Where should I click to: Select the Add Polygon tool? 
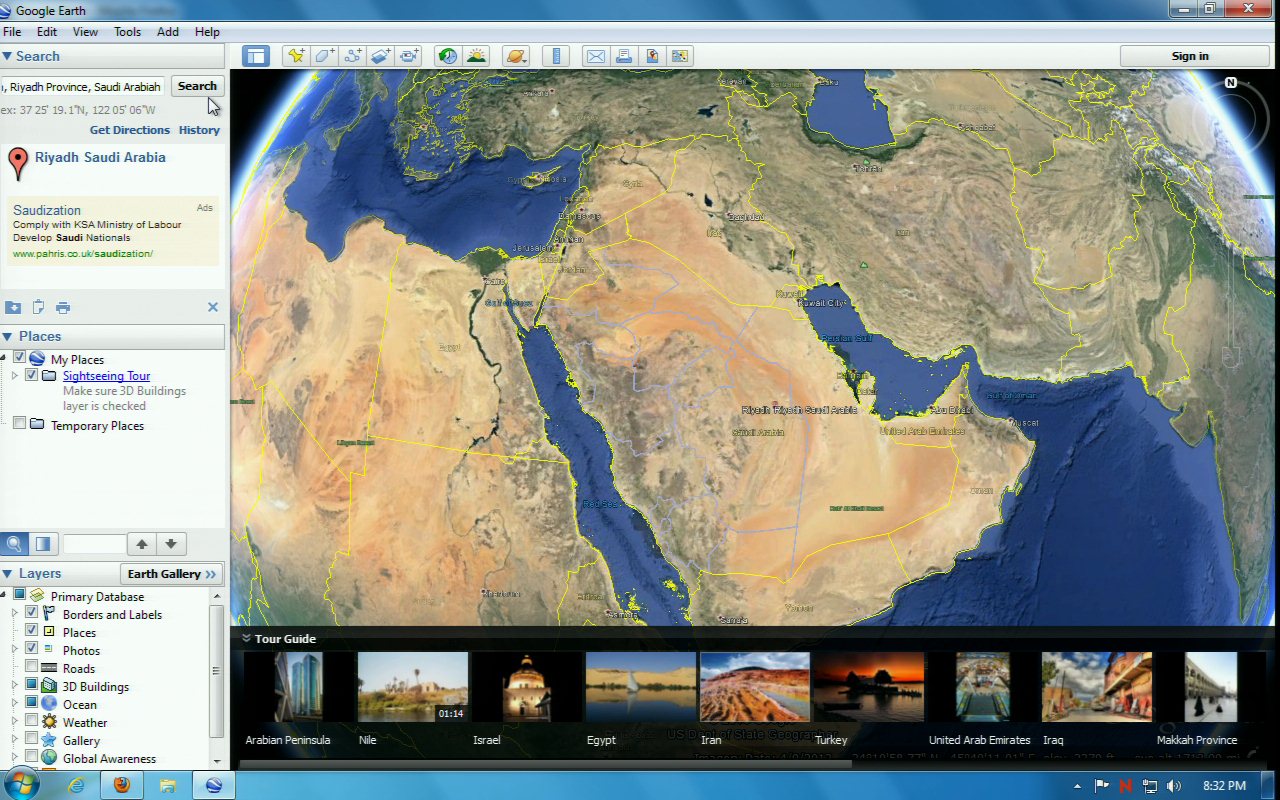click(324, 56)
